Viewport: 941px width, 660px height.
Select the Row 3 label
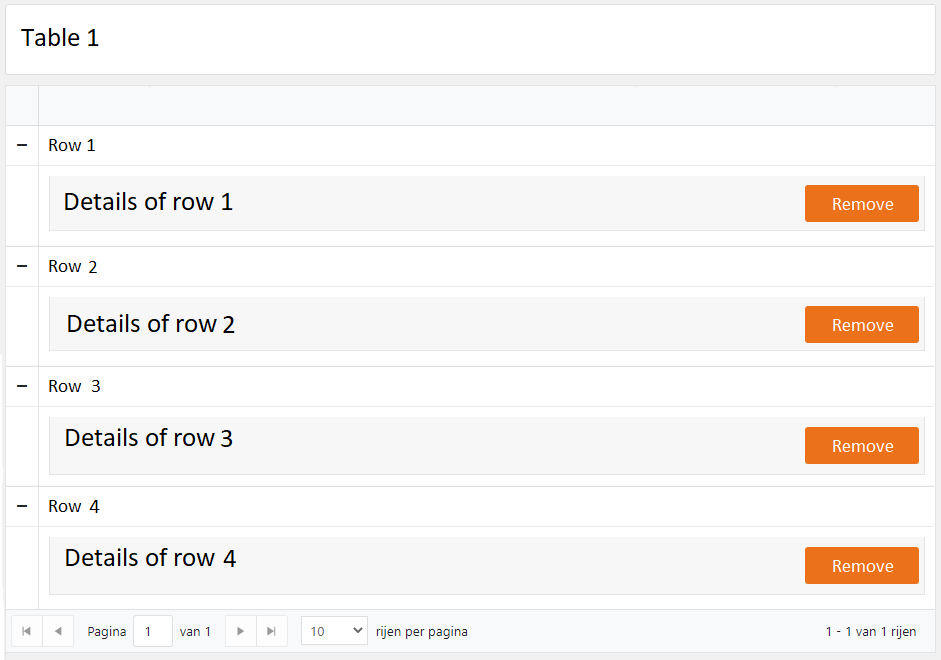coord(74,387)
